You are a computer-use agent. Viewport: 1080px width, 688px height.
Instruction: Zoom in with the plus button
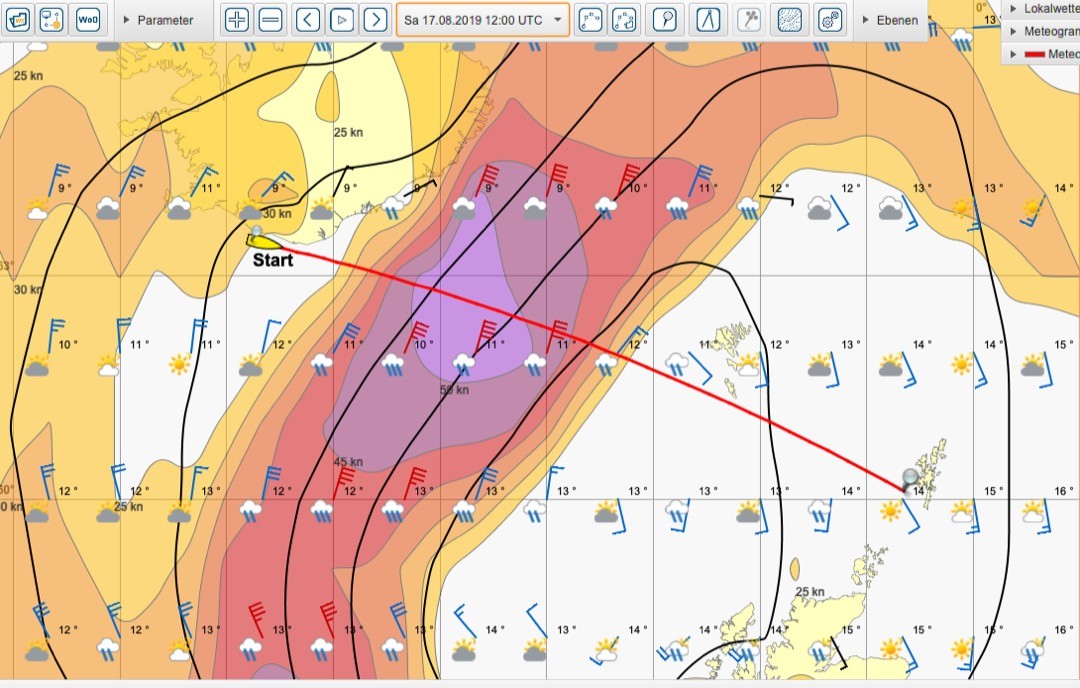tap(237, 19)
